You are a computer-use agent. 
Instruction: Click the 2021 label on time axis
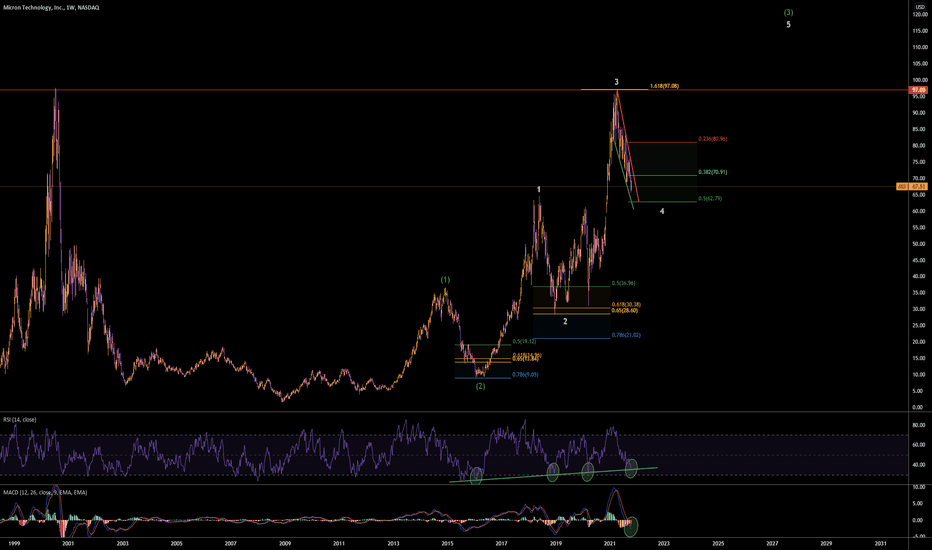pos(609,543)
